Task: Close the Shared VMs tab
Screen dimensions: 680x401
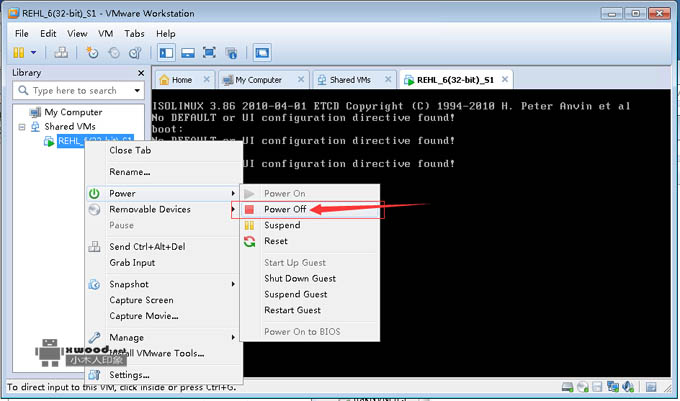Action: 388,79
